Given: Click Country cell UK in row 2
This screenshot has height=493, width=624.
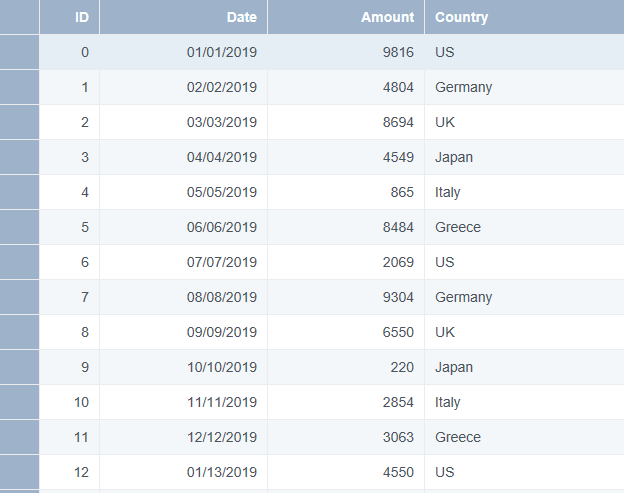Looking at the screenshot, I should click(524, 122).
